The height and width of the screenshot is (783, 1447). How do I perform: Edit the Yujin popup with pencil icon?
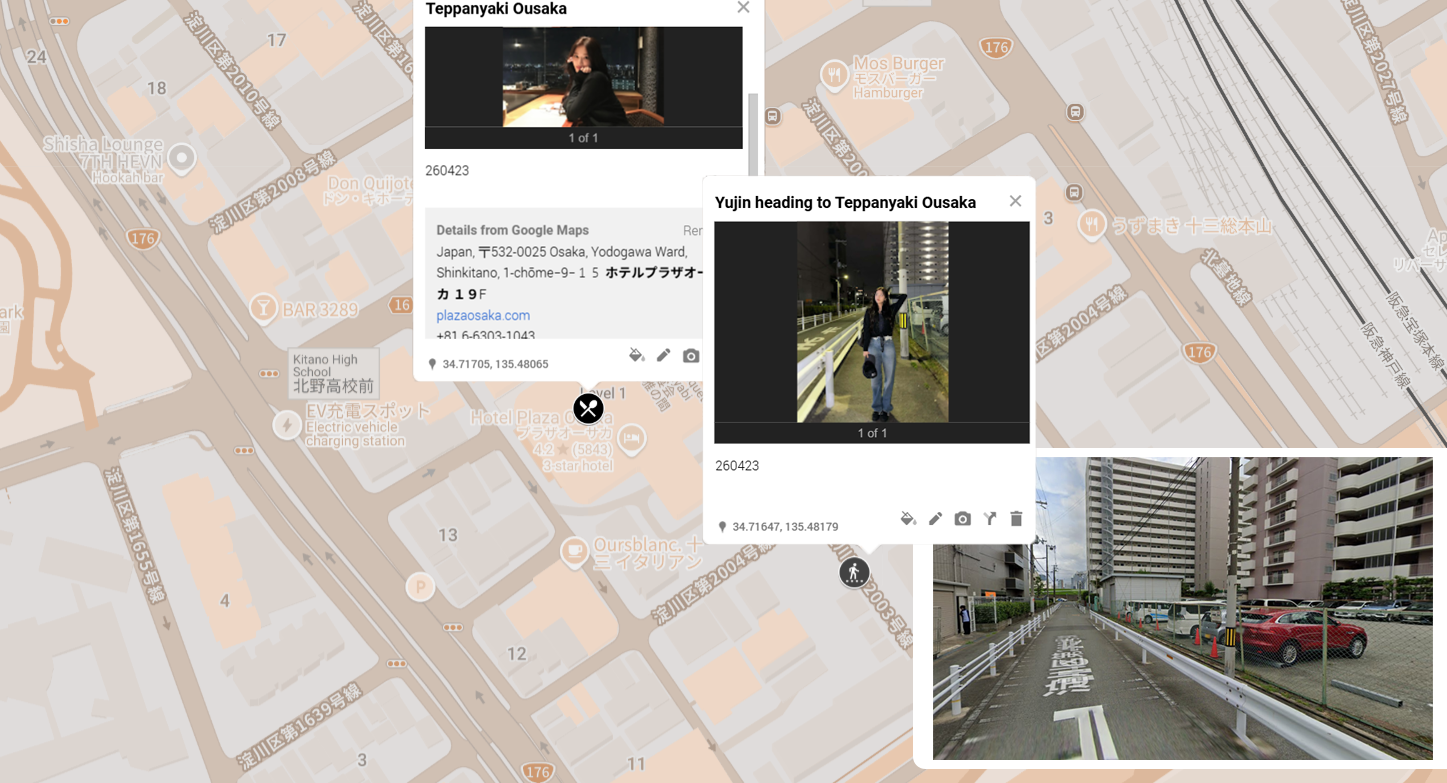pyautogui.click(x=935, y=518)
